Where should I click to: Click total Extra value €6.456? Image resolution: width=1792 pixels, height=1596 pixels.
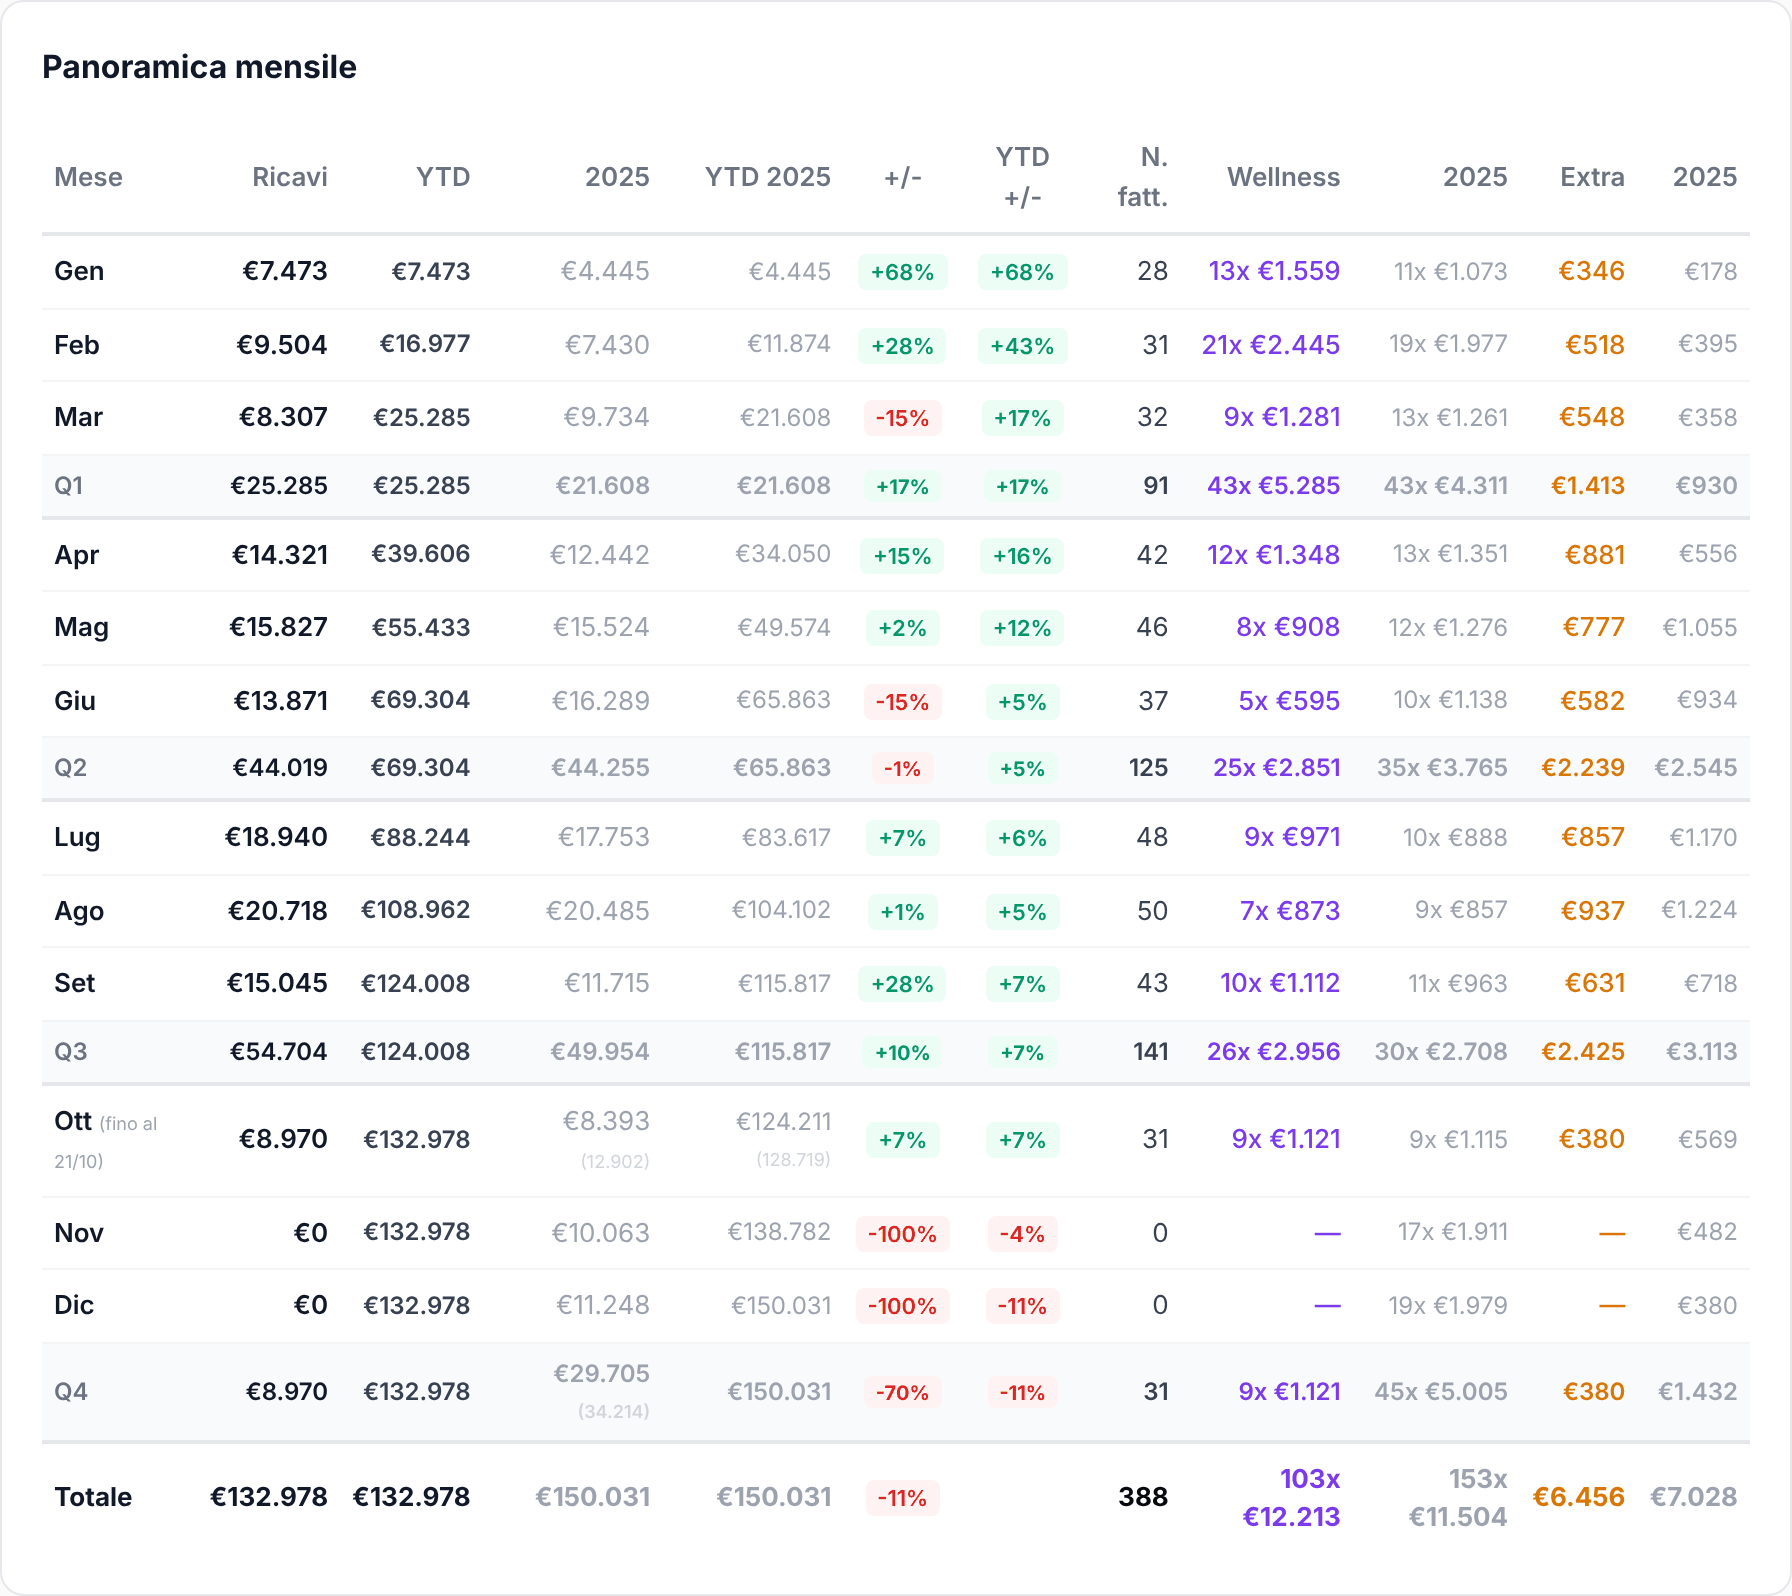click(x=1578, y=1497)
